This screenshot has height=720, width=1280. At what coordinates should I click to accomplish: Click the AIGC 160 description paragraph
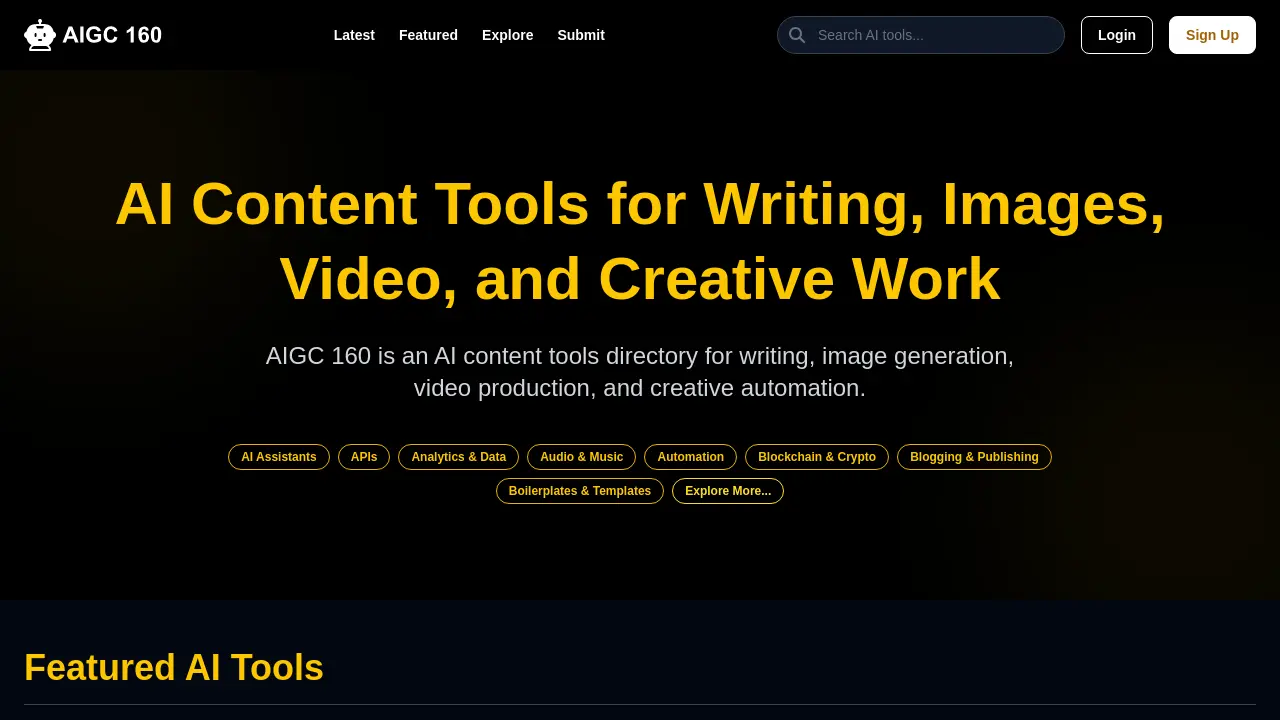click(x=640, y=372)
